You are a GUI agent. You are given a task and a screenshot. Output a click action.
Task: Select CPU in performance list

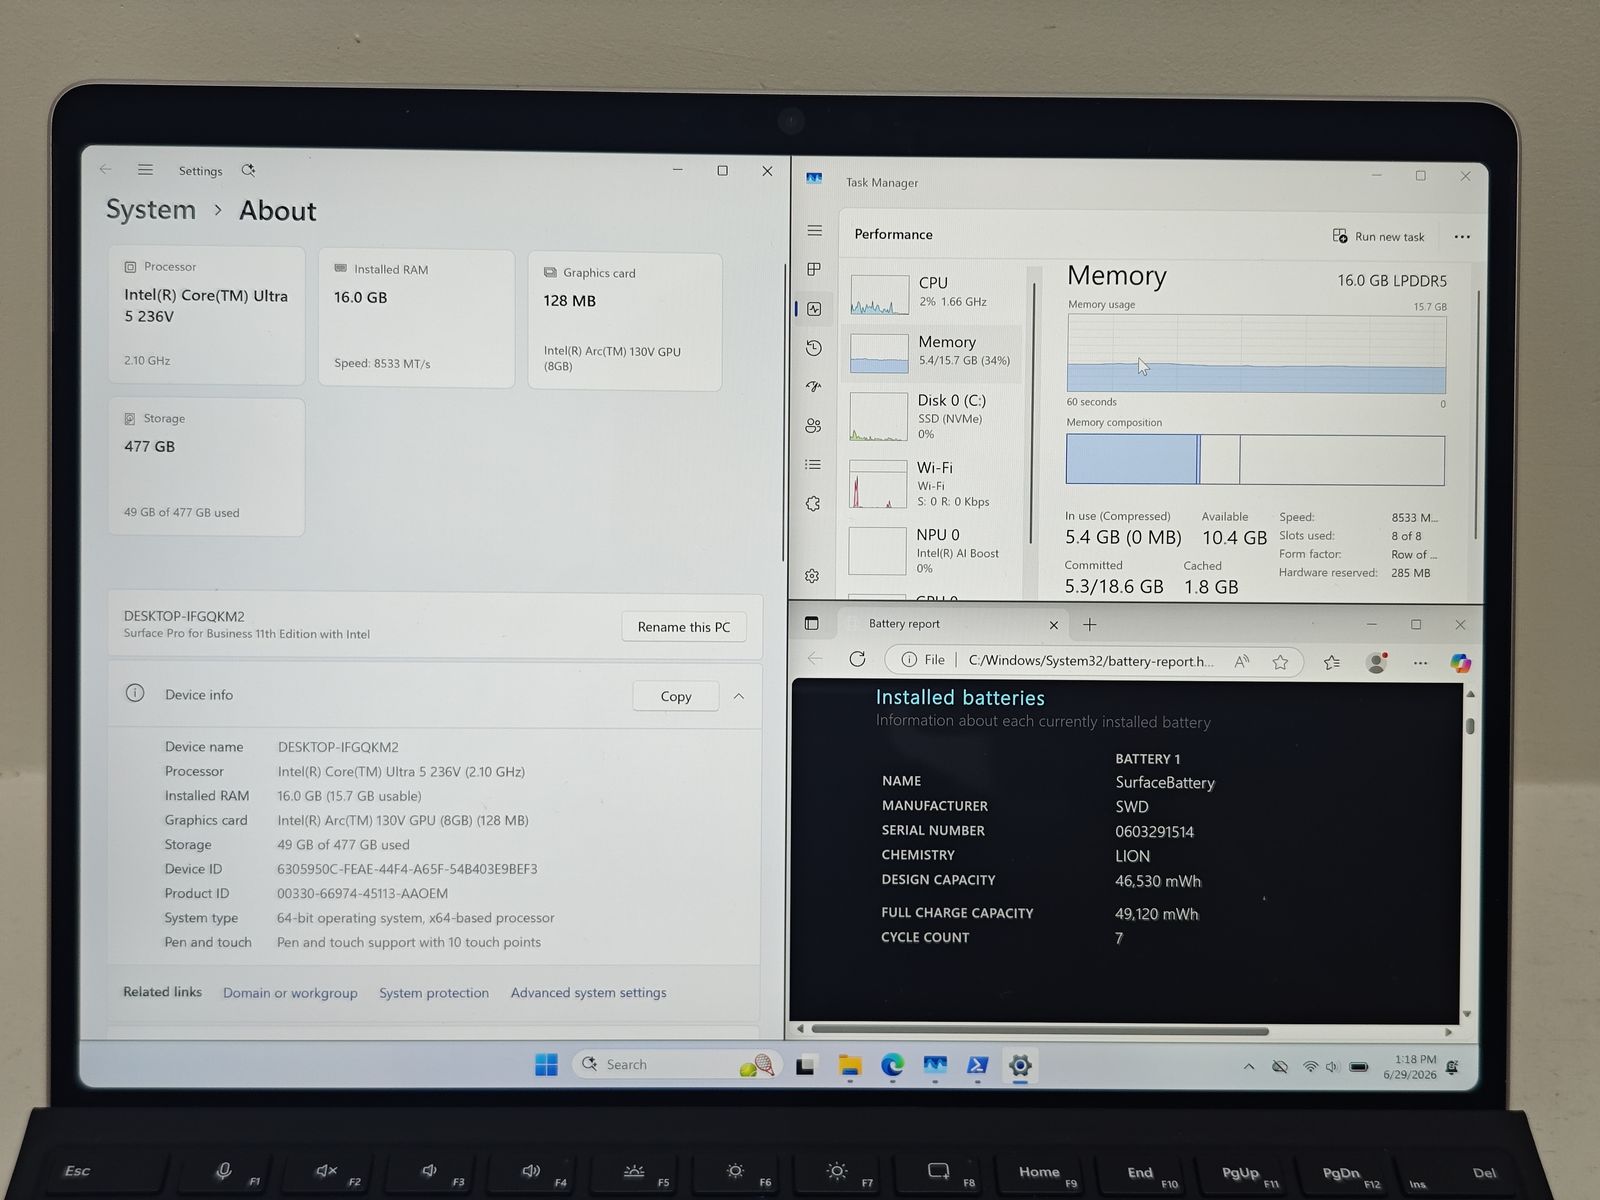[x=934, y=294]
